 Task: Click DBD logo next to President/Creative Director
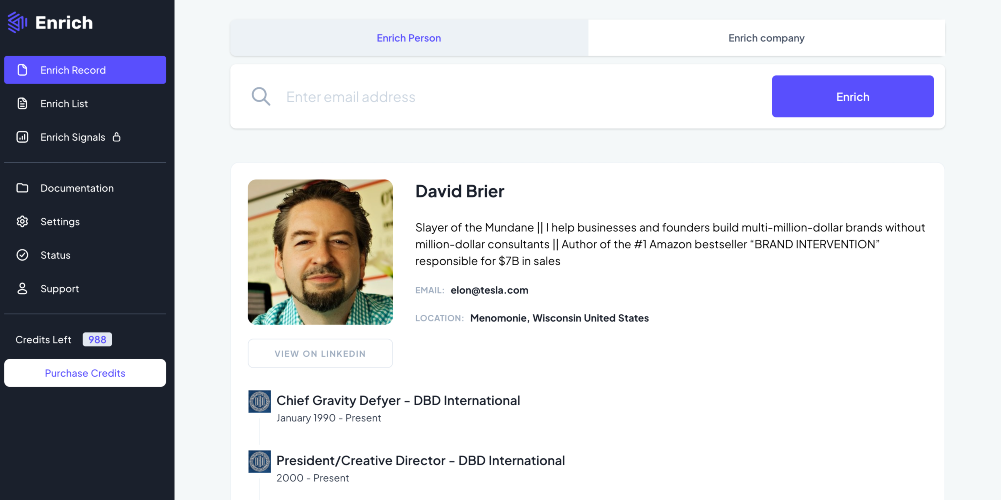[259, 462]
